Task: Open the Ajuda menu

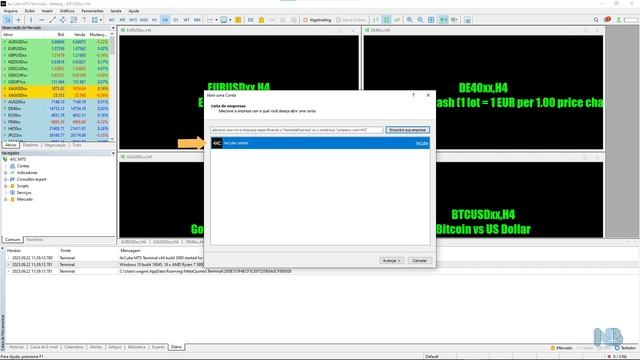Action: [134, 11]
